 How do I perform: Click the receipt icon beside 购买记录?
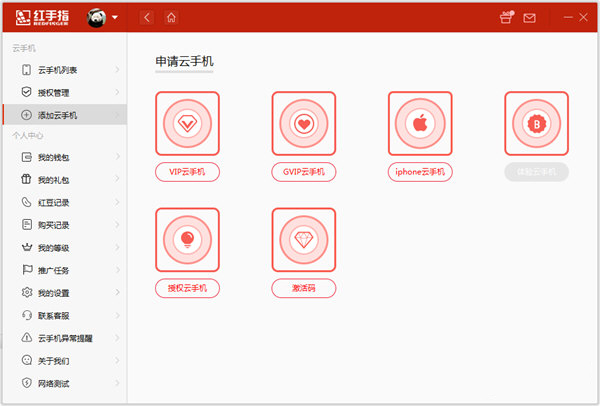pyautogui.click(x=26, y=225)
